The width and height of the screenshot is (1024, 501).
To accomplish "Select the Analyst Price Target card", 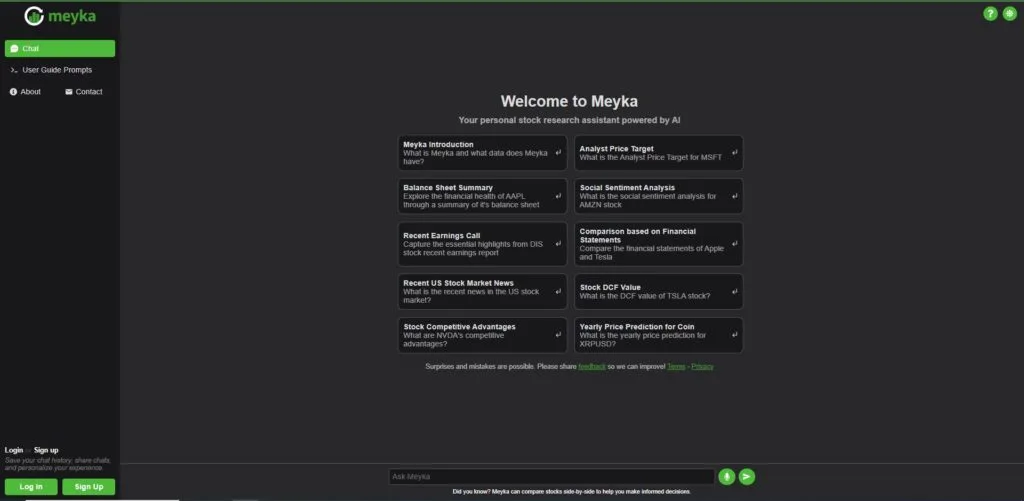I will point(658,153).
